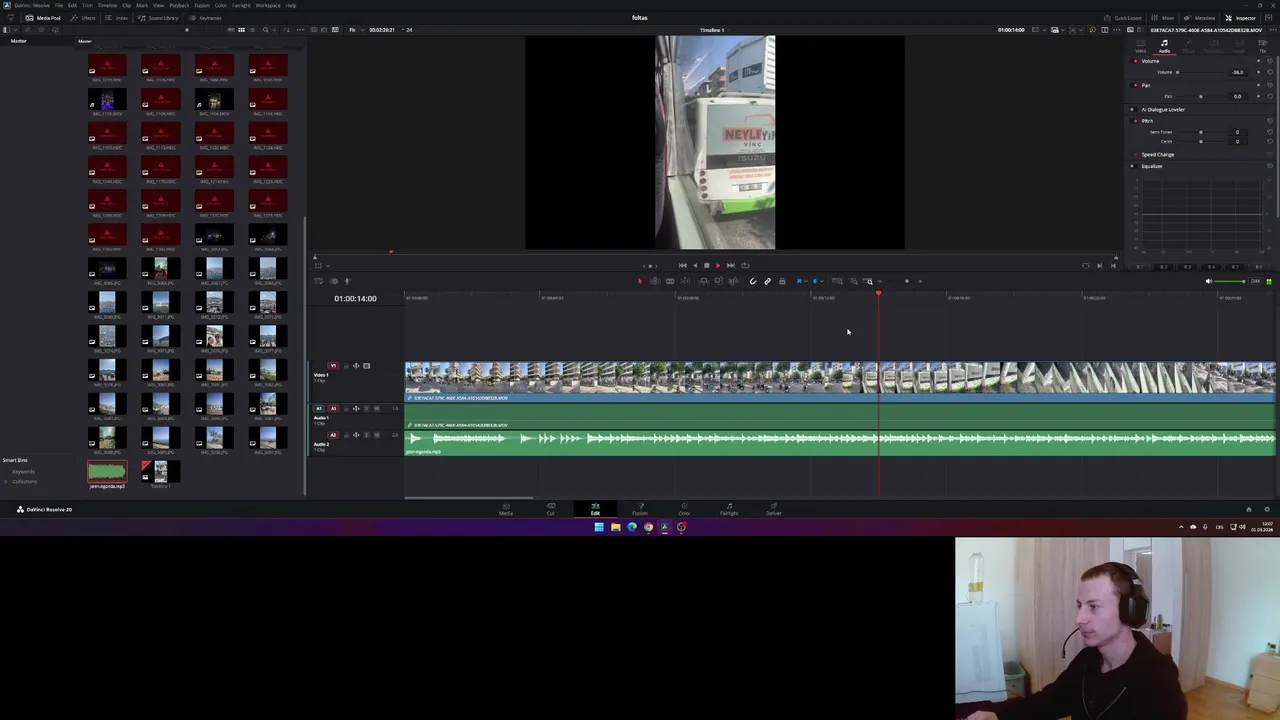Screen dimensions: 1280x720
Task: Toggle the Pan section in Inspector
Action: (x=1135, y=85)
